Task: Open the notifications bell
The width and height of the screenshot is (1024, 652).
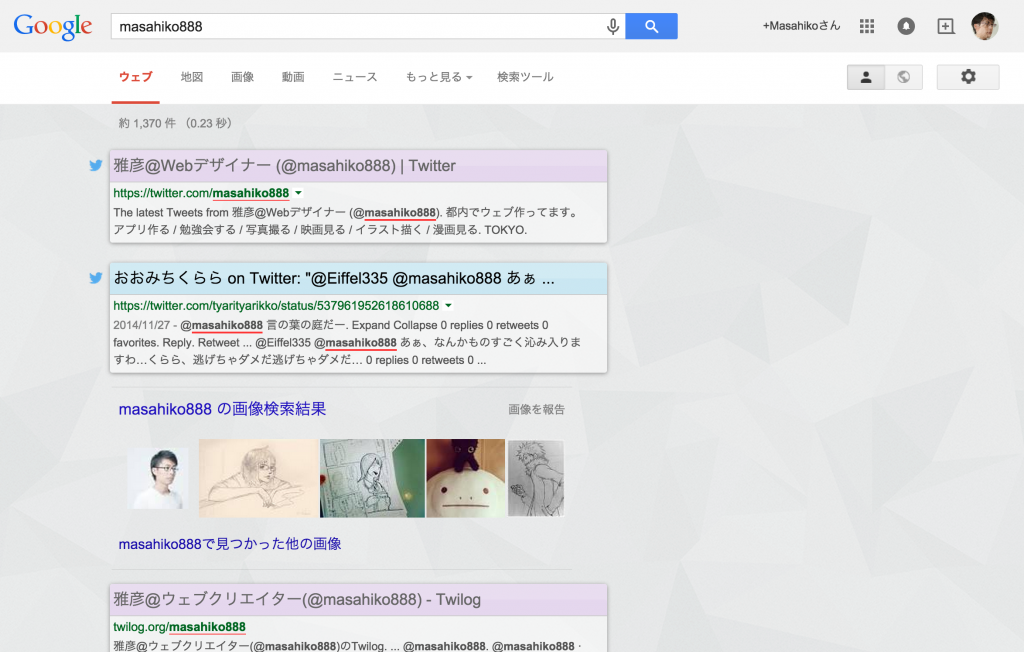Action: coord(906,26)
